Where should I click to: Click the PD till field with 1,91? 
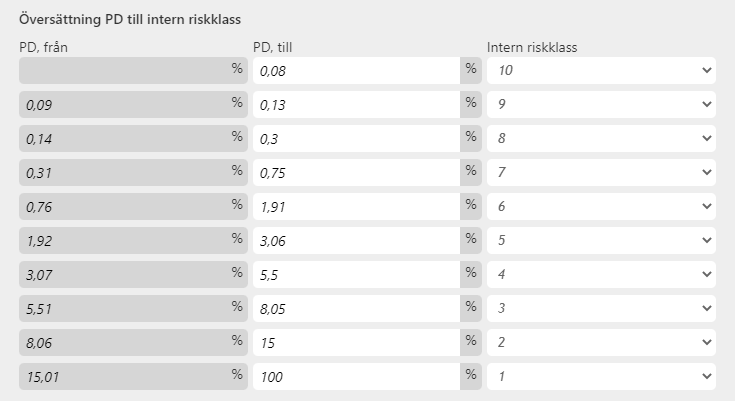pos(356,206)
